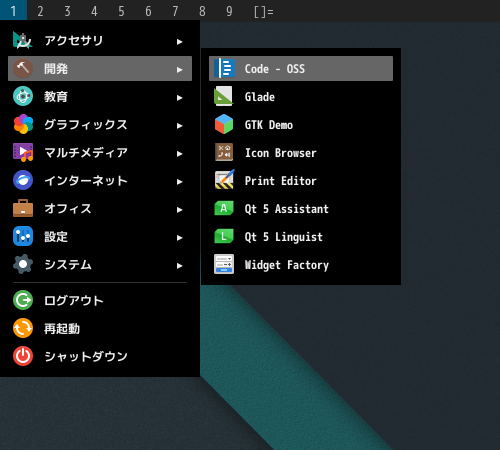This screenshot has width=500, height=450.
Task: Expand the システム submenu arrow
Action: click(x=180, y=266)
